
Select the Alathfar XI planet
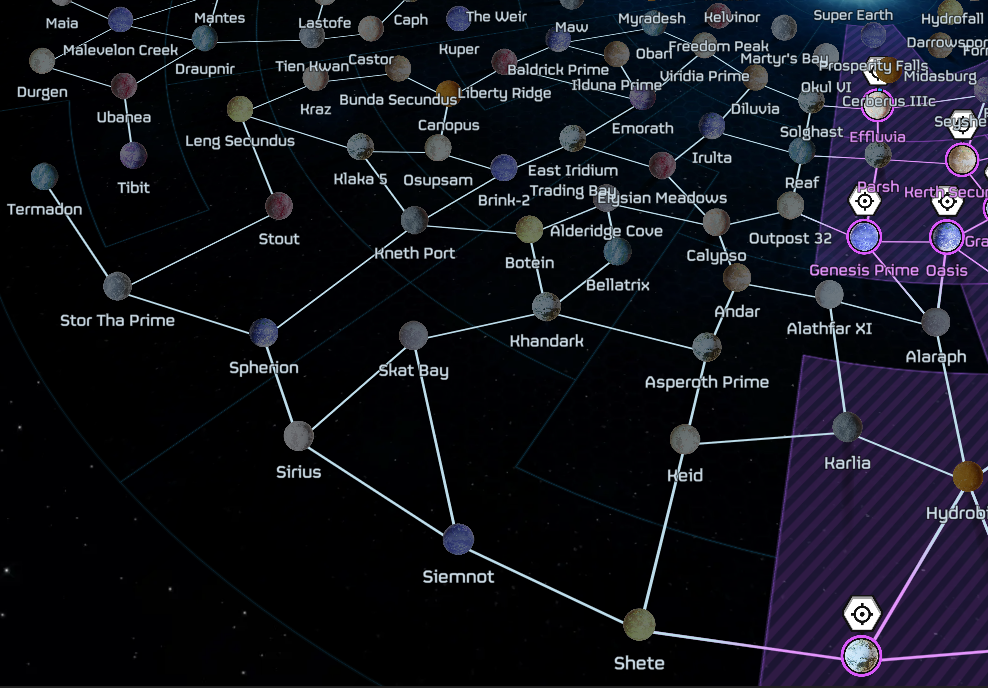pyautogui.click(x=829, y=295)
